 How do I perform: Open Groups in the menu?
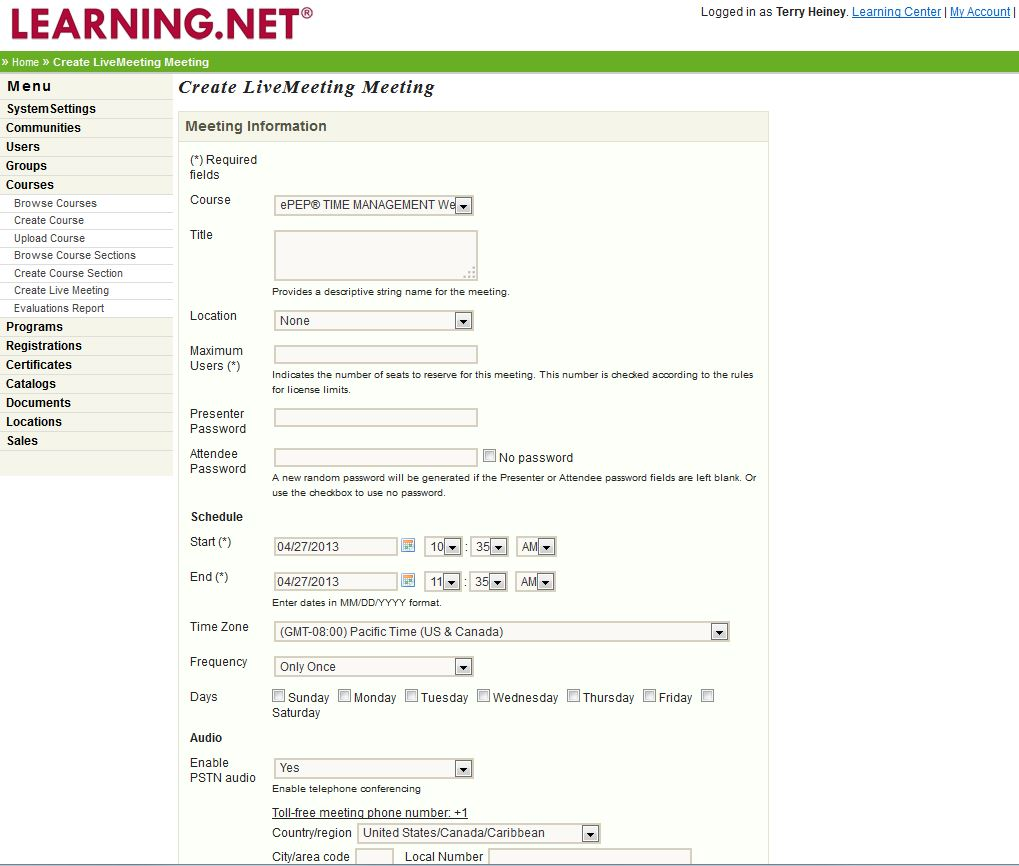tap(27, 166)
